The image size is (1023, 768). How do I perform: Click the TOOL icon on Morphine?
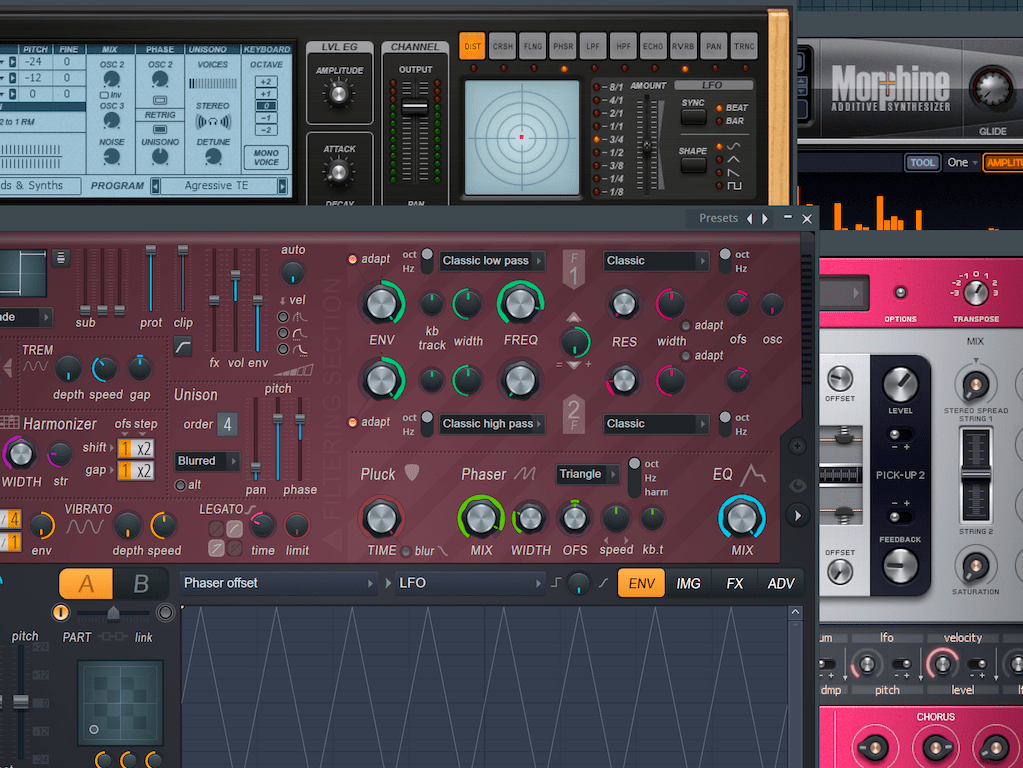click(922, 162)
